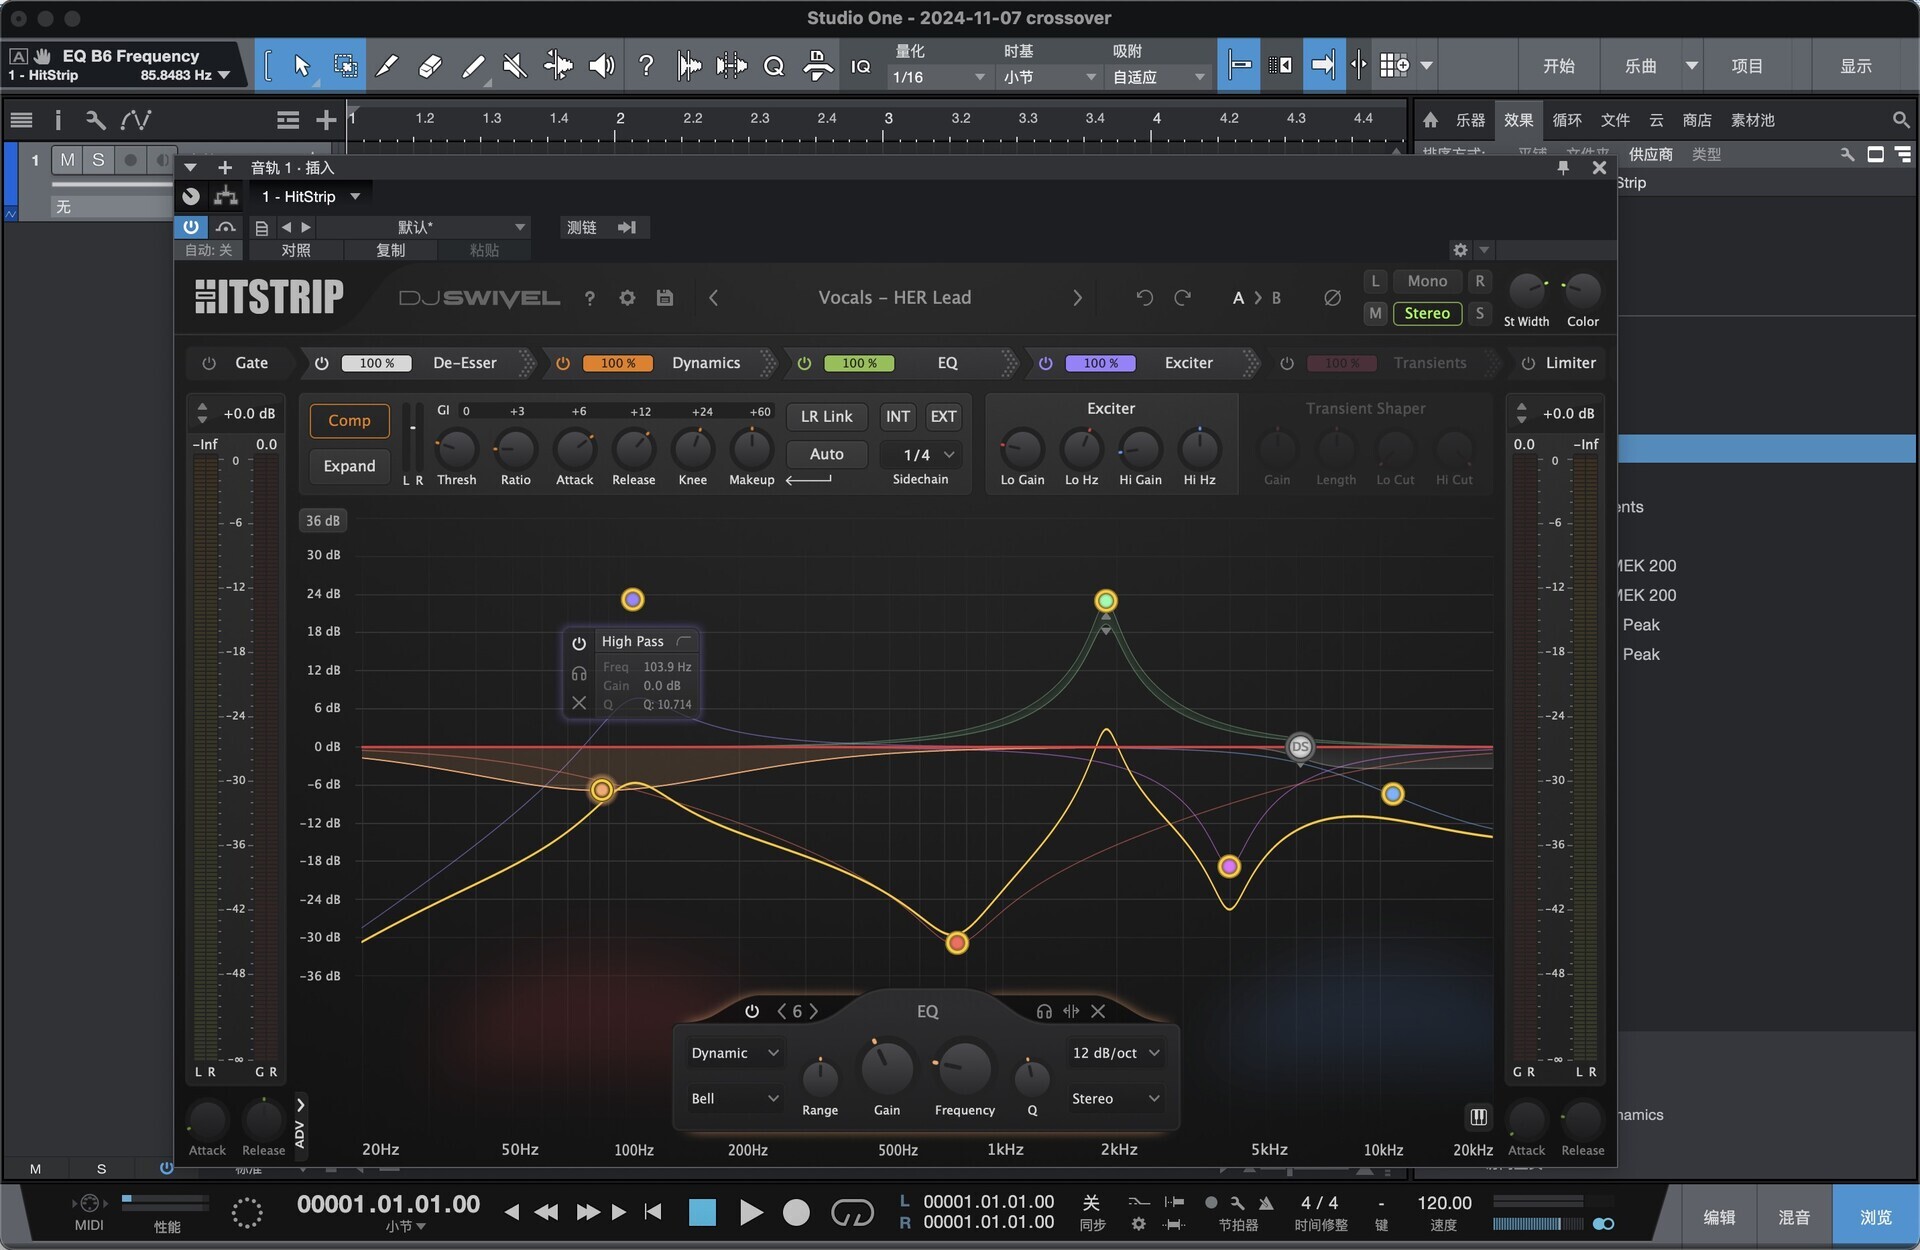Image resolution: width=1920 pixels, height=1250 pixels.
Task: Switch to the 乐器 browser tab
Action: click(x=1470, y=120)
